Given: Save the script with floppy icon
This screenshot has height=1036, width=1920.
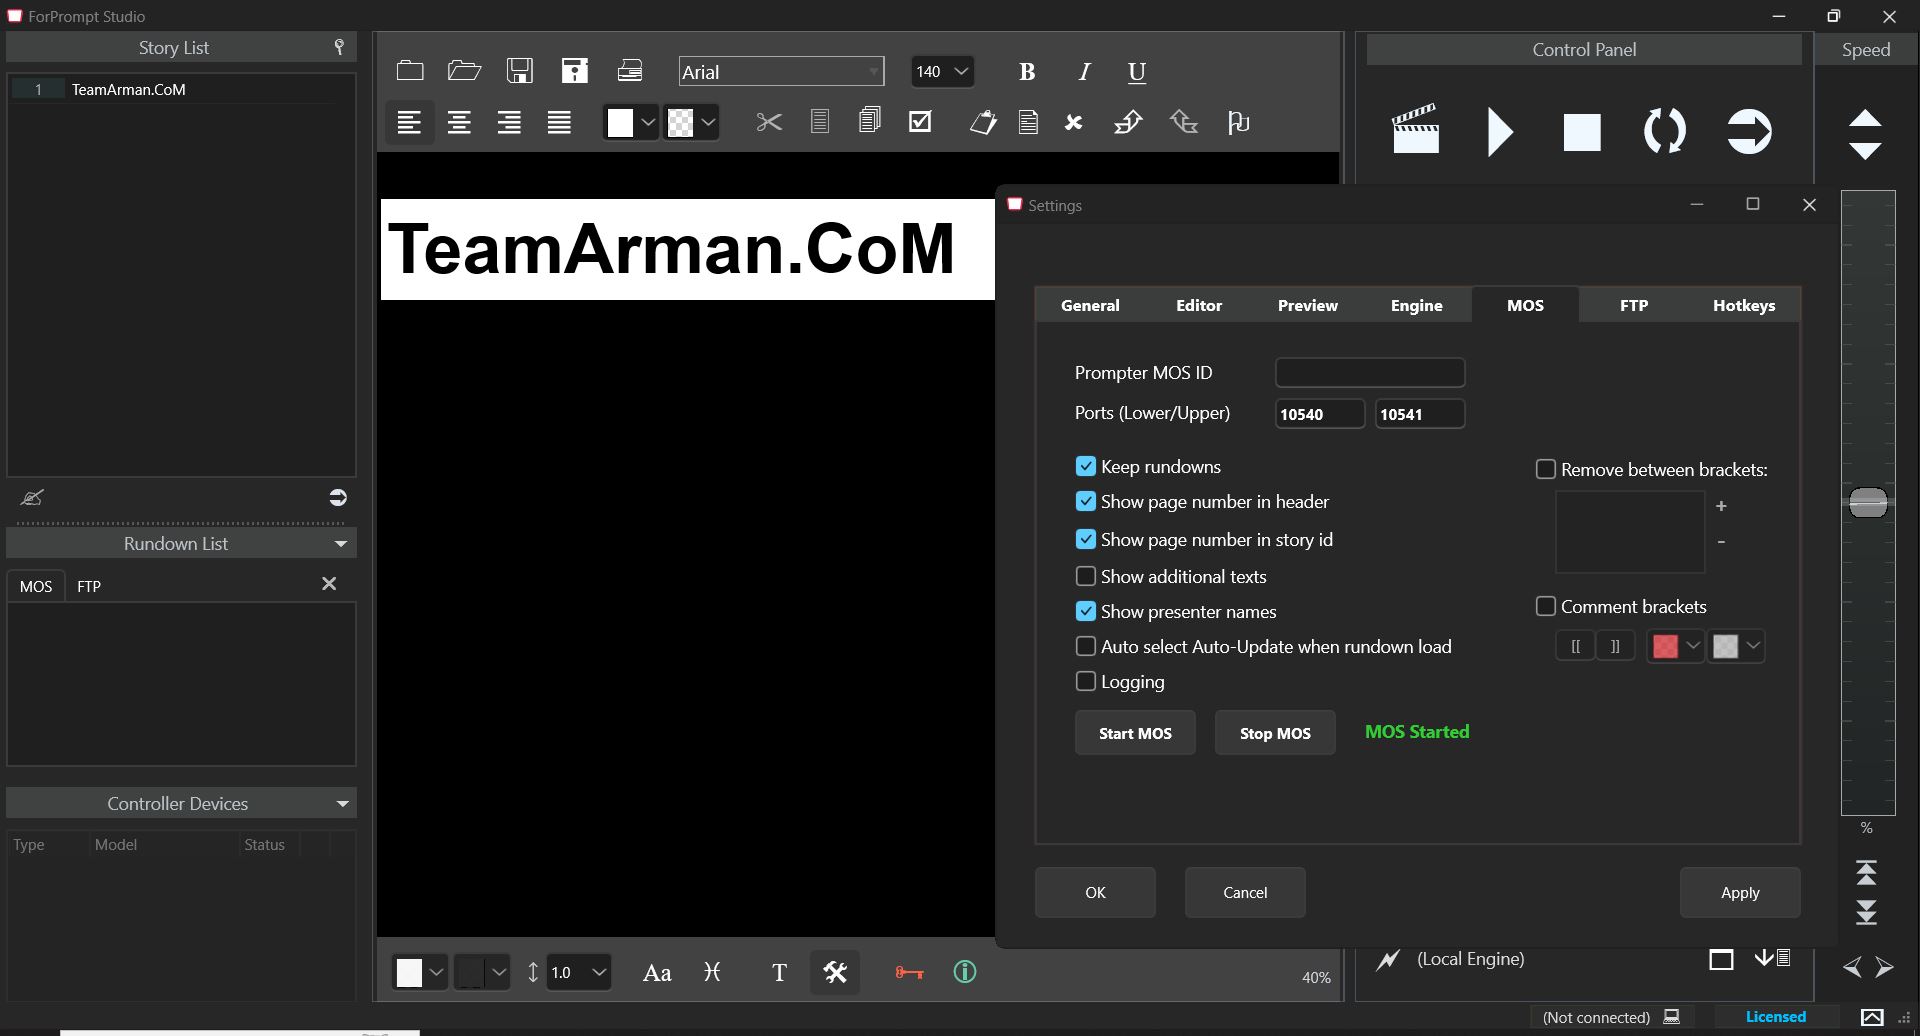Looking at the screenshot, I should 519,71.
